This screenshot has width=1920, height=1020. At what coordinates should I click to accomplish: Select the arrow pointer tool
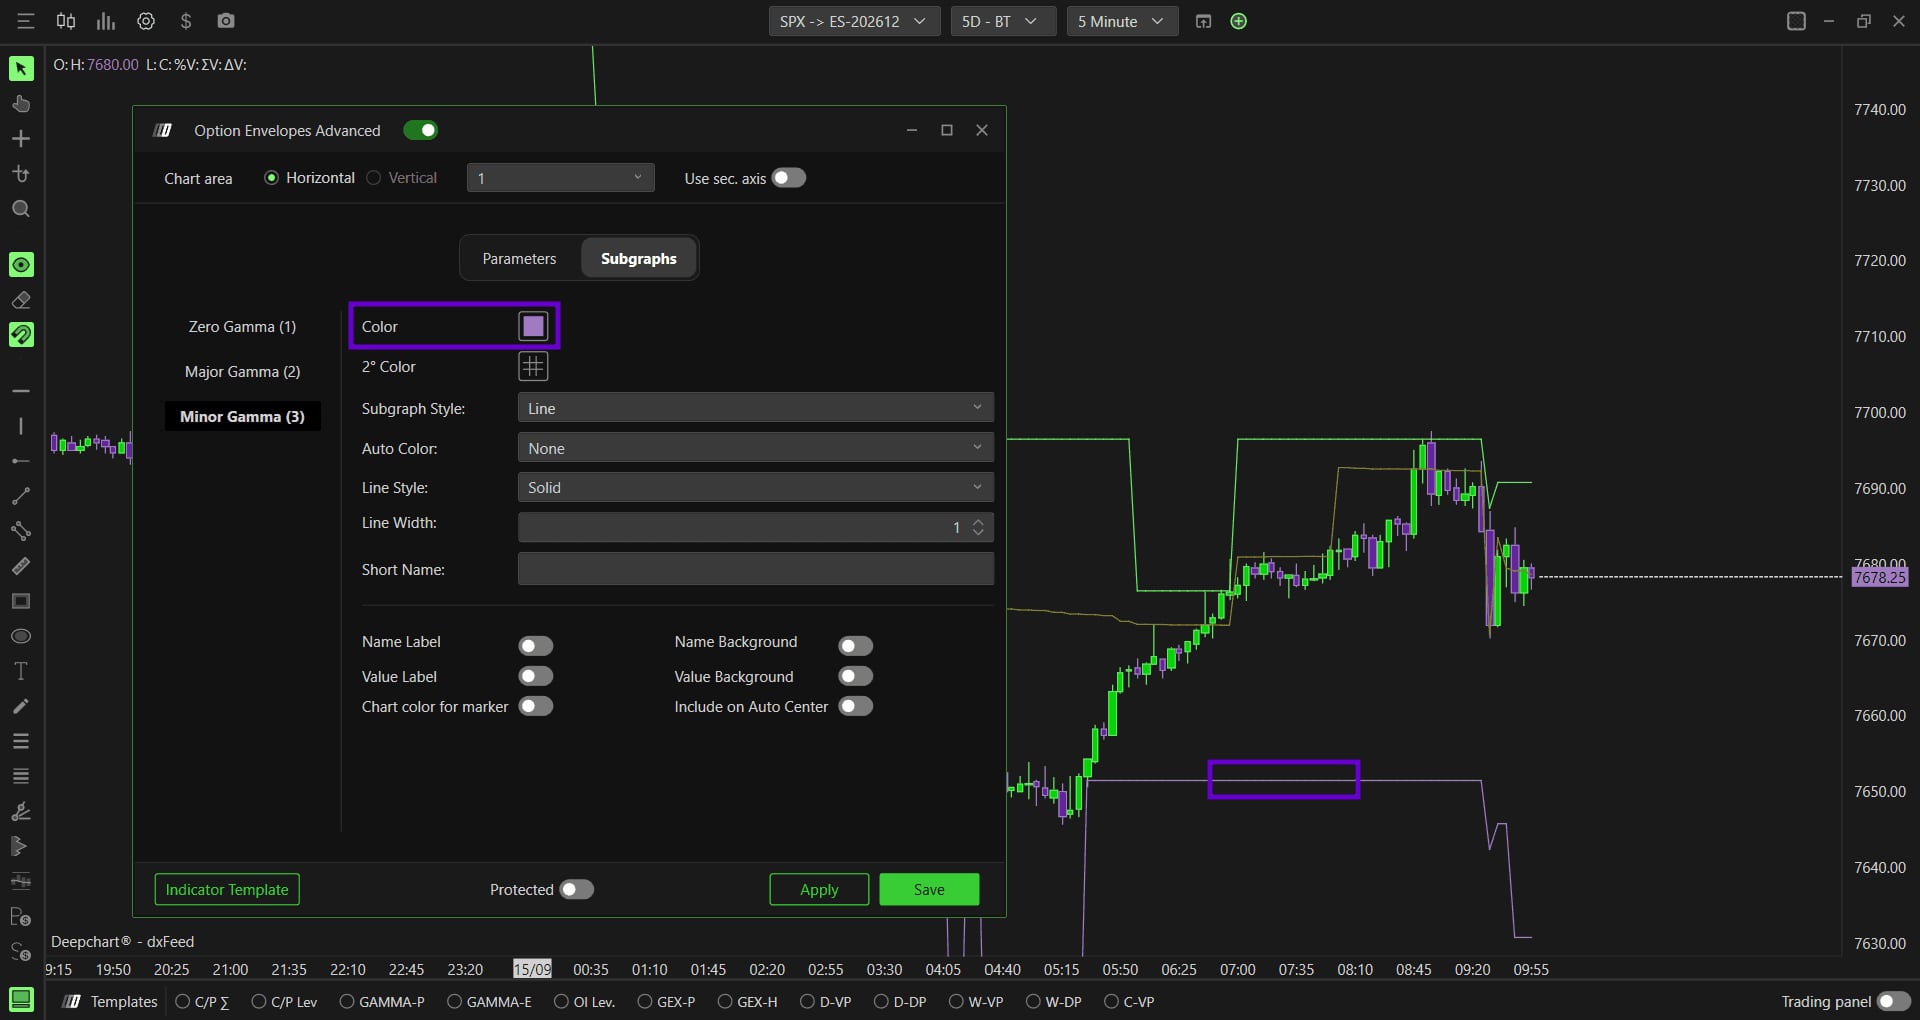[21, 68]
